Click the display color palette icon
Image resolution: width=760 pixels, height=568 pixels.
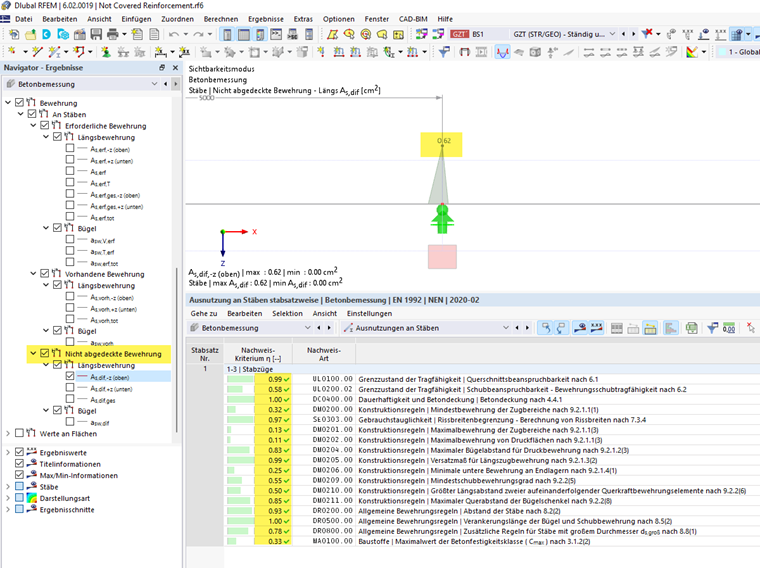692,52
